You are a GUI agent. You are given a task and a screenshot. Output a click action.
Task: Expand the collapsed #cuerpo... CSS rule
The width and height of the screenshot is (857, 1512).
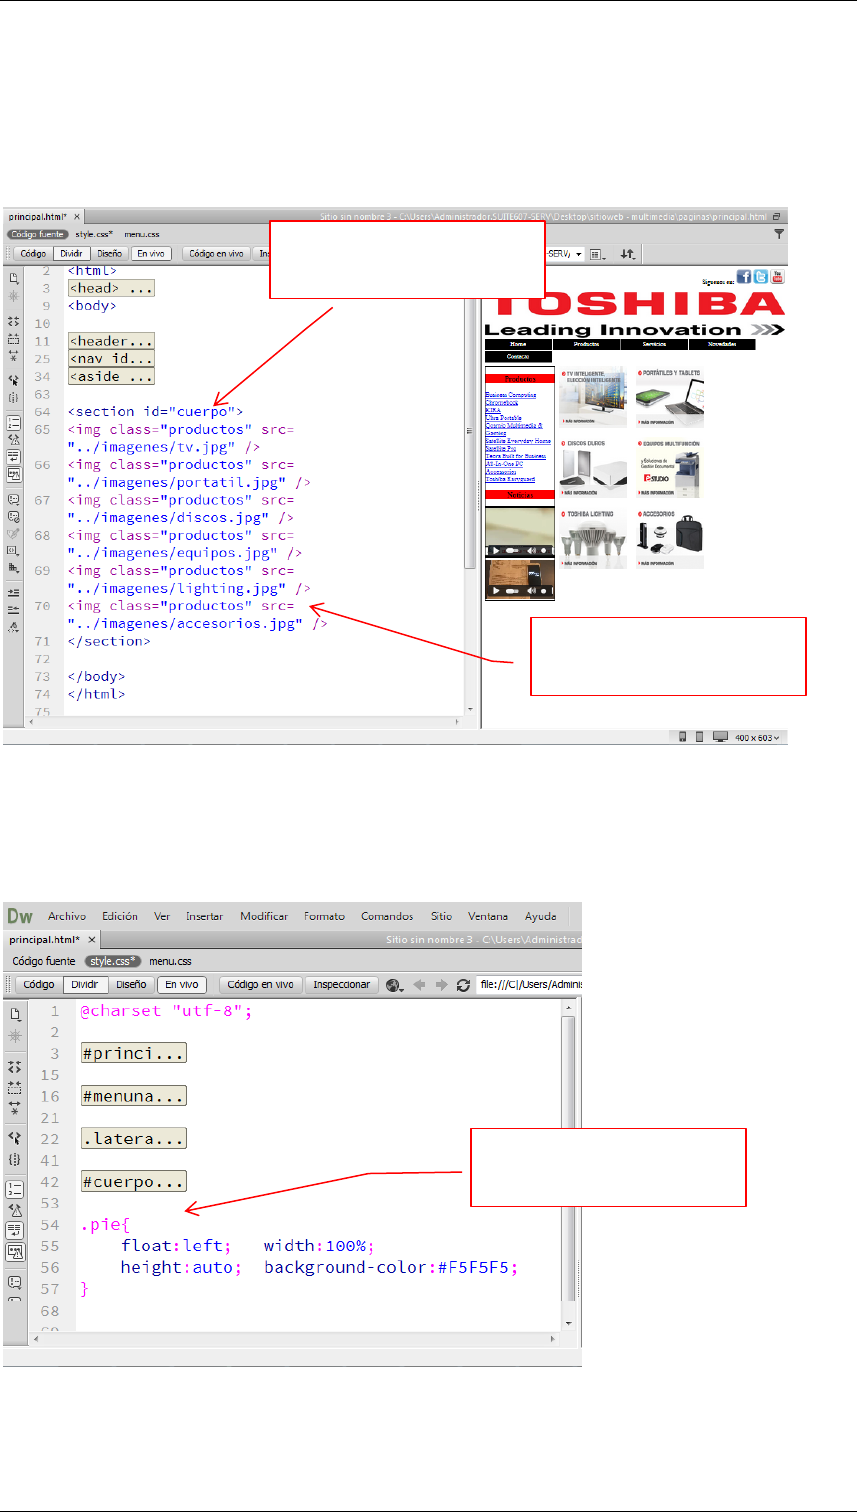click(134, 1182)
